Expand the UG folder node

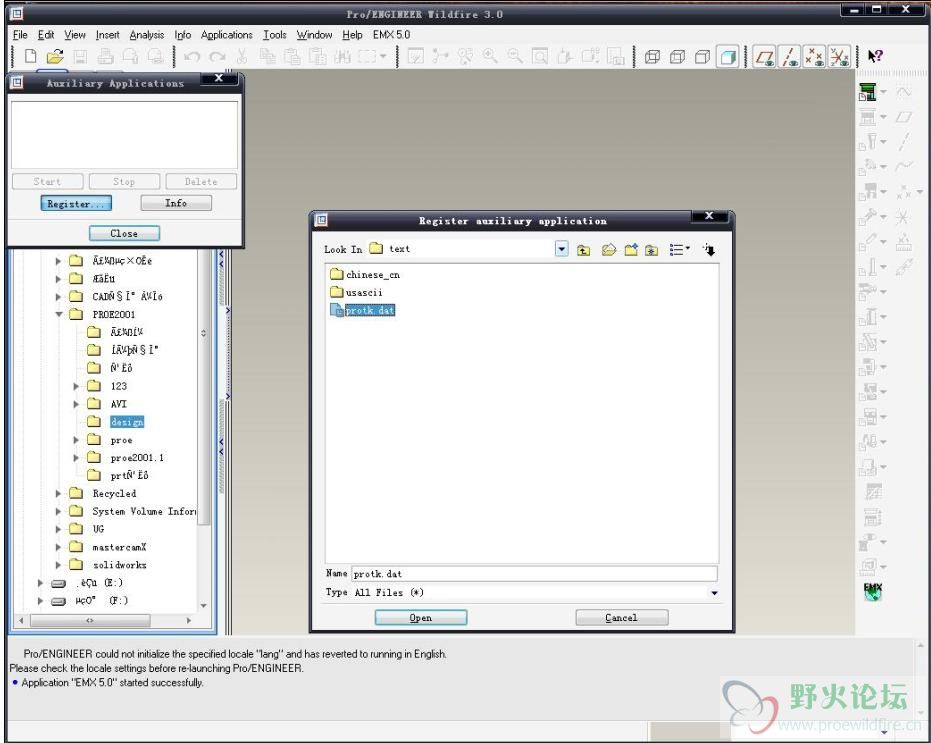click(x=58, y=529)
